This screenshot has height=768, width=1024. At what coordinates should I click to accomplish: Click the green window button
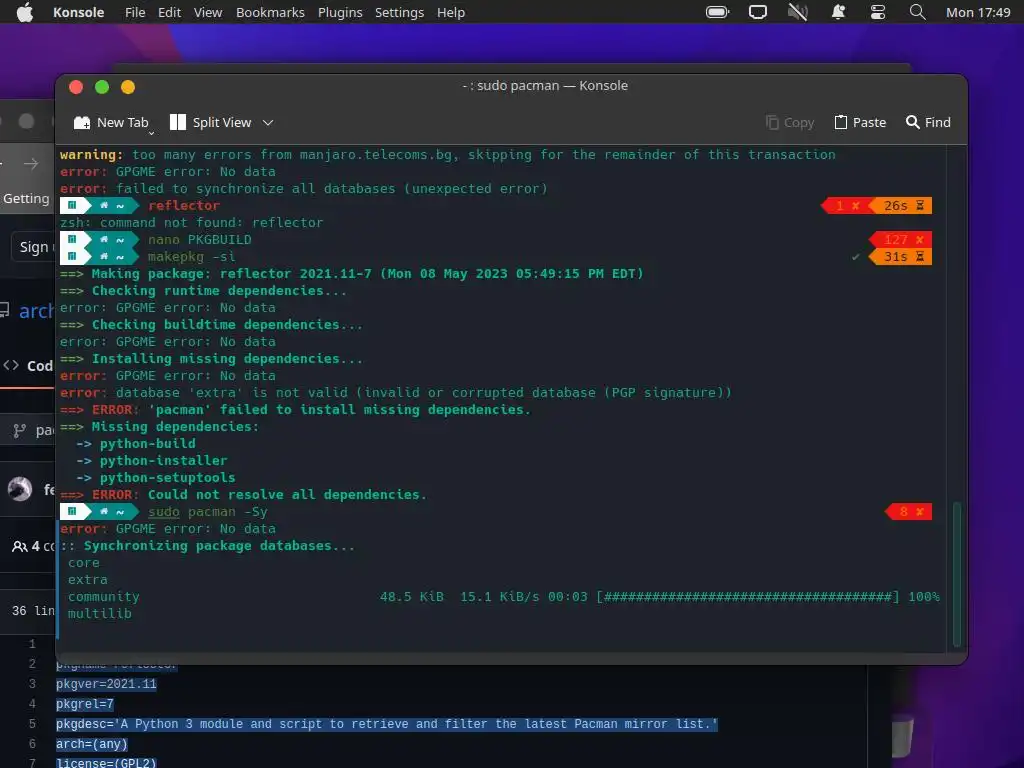[x=102, y=87]
